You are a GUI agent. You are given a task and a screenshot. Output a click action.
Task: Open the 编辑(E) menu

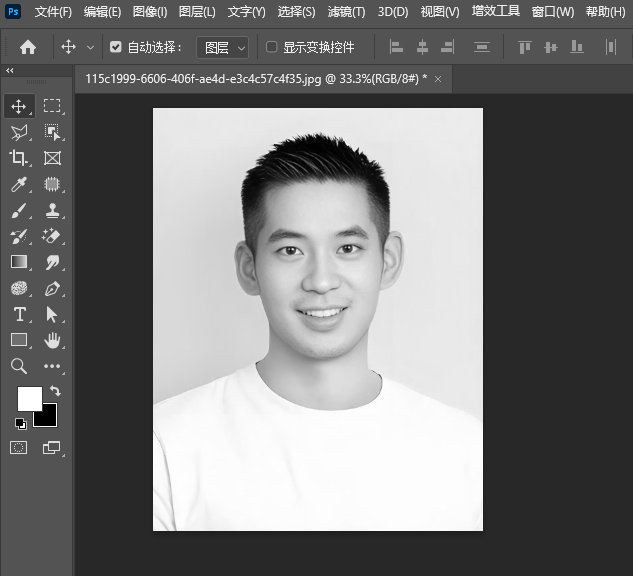click(103, 12)
